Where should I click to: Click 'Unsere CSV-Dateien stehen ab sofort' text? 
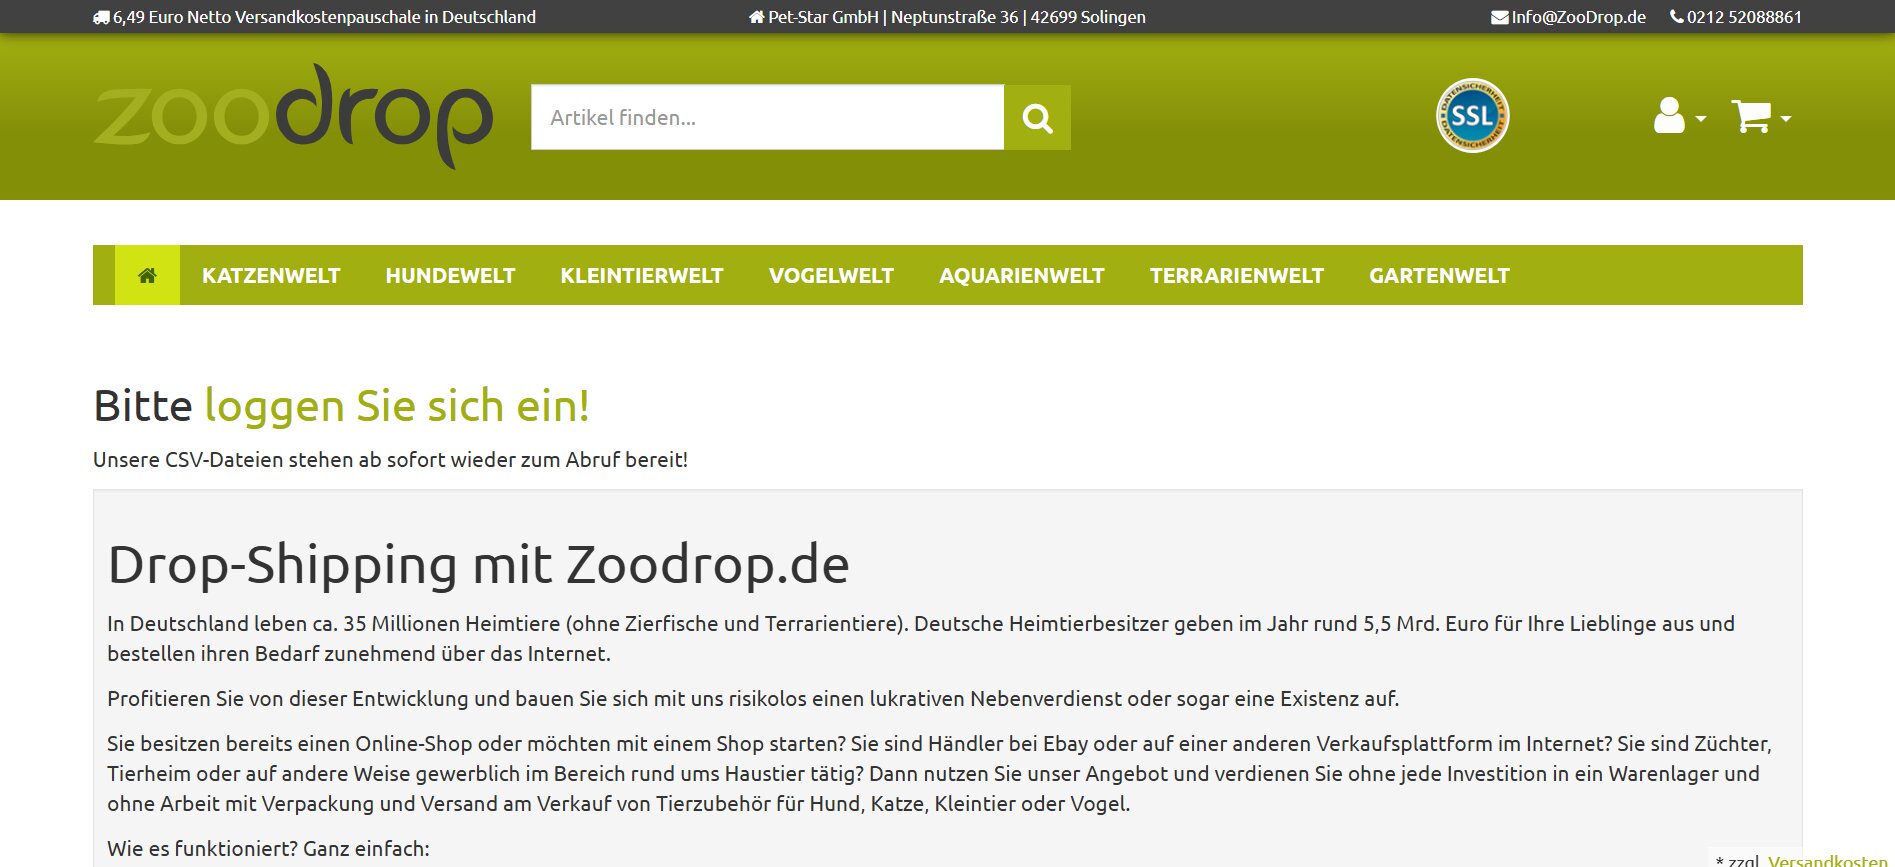pyautogui.click(x=270, y=460)
